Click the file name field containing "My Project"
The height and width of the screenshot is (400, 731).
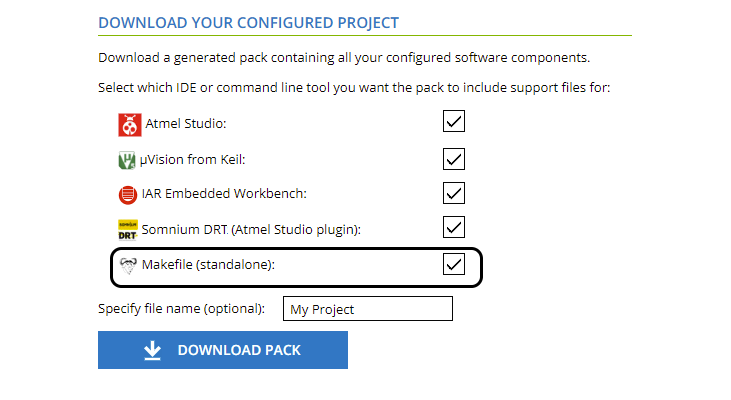(368, 309)
